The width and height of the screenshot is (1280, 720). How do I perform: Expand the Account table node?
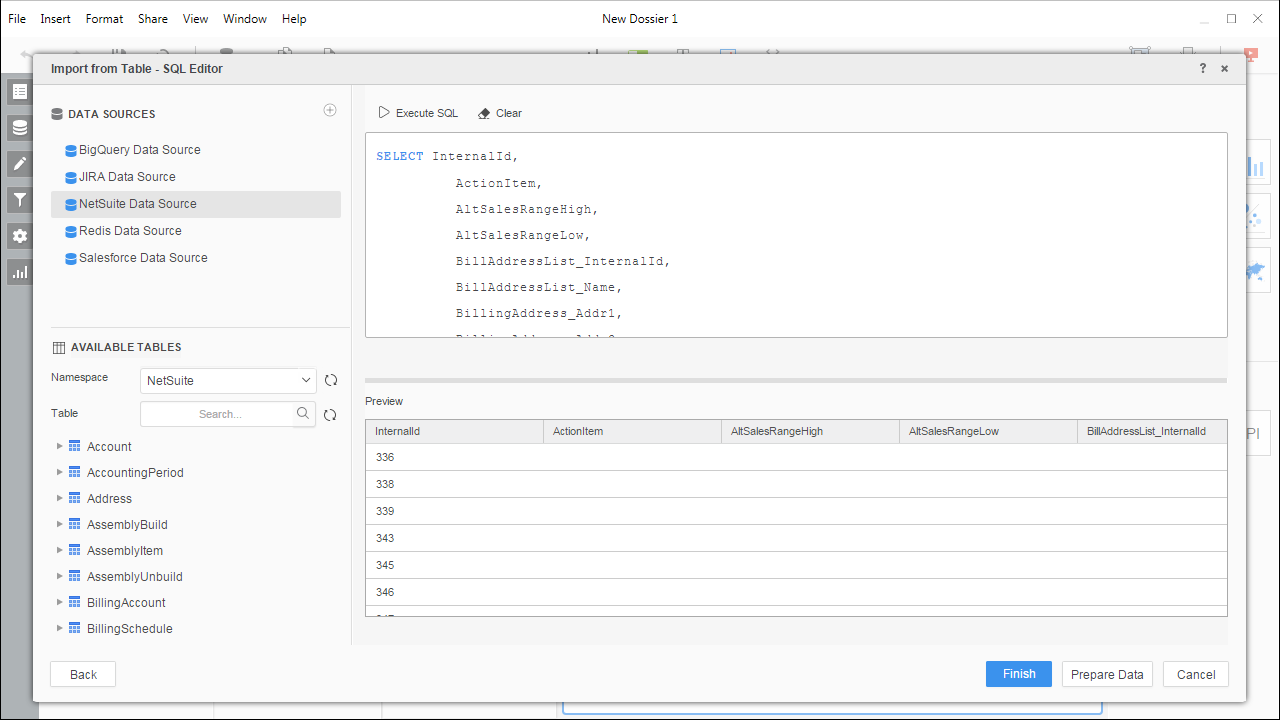pos(60,447)
